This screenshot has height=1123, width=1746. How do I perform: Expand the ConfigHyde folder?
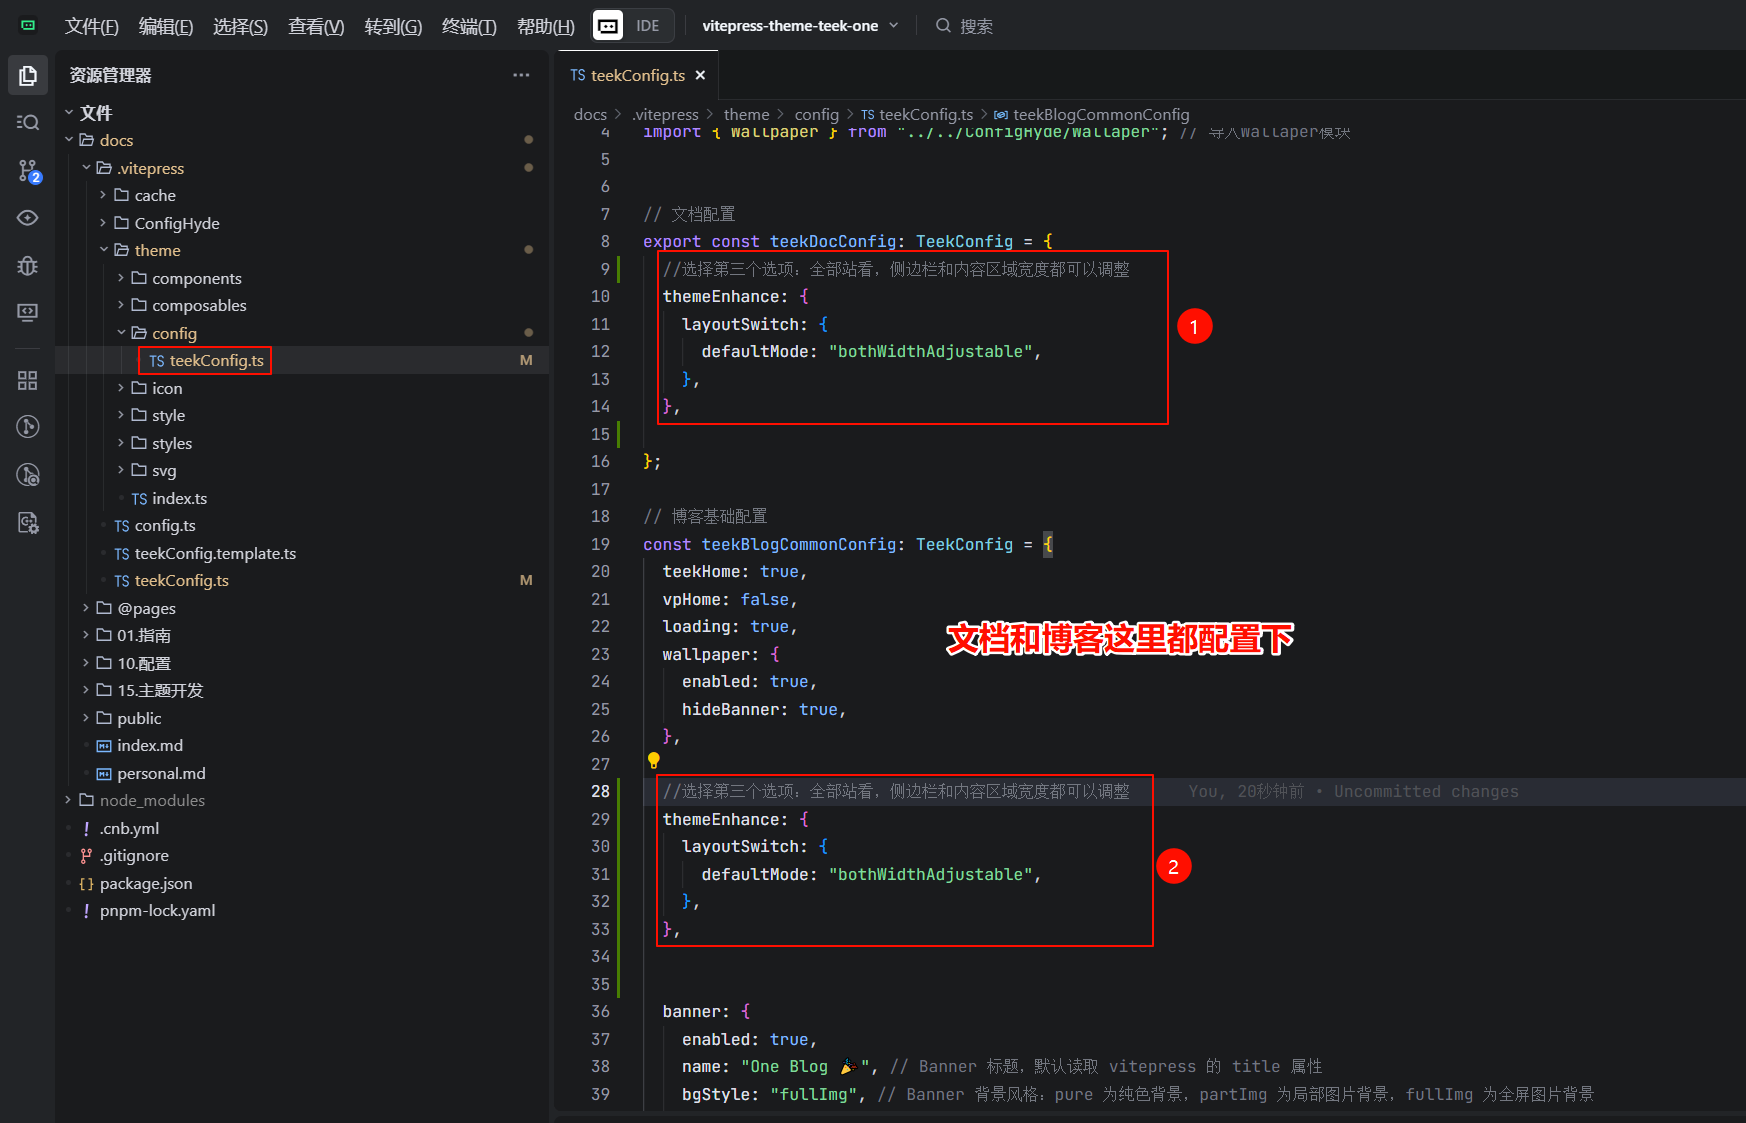176,223
